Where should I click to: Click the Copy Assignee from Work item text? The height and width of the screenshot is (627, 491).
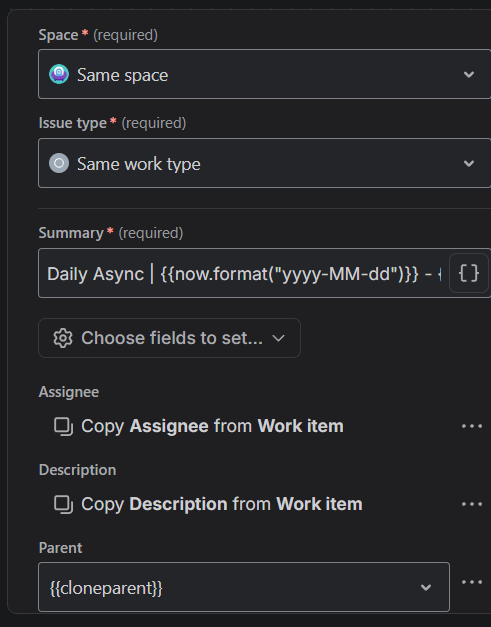212,426
